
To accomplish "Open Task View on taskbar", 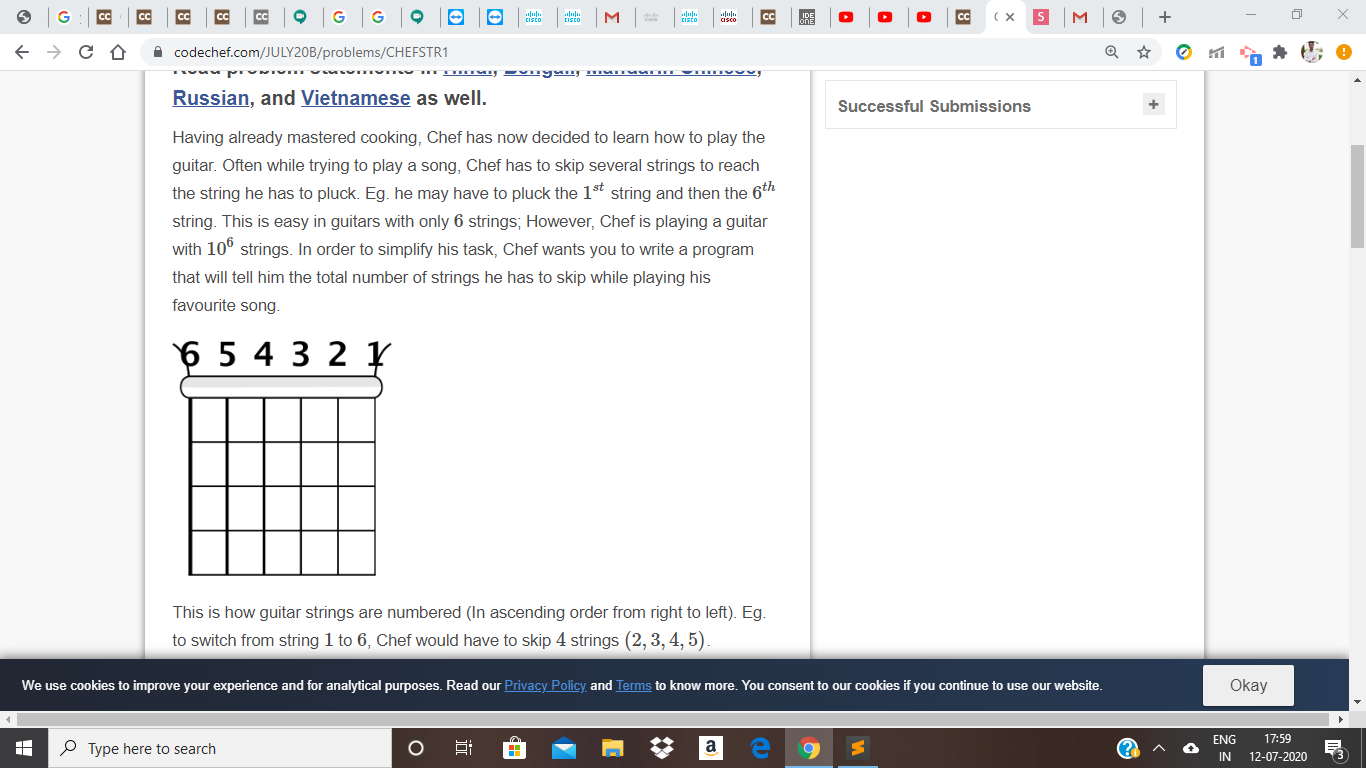I will 464,748.
